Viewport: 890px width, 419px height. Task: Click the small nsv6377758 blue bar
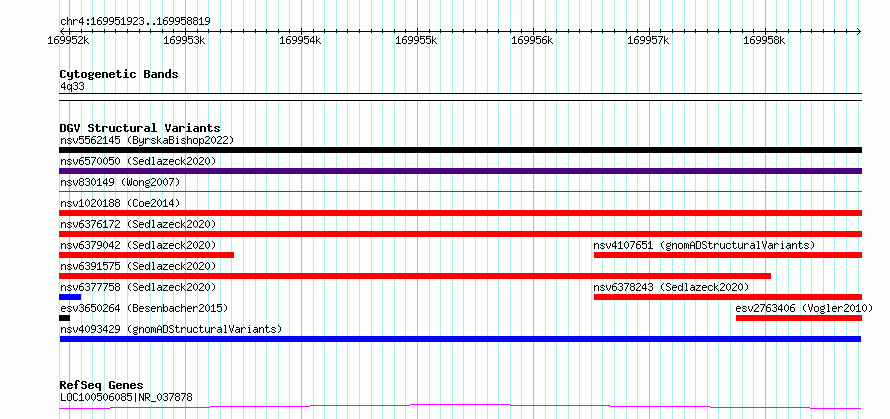(70, 297)
